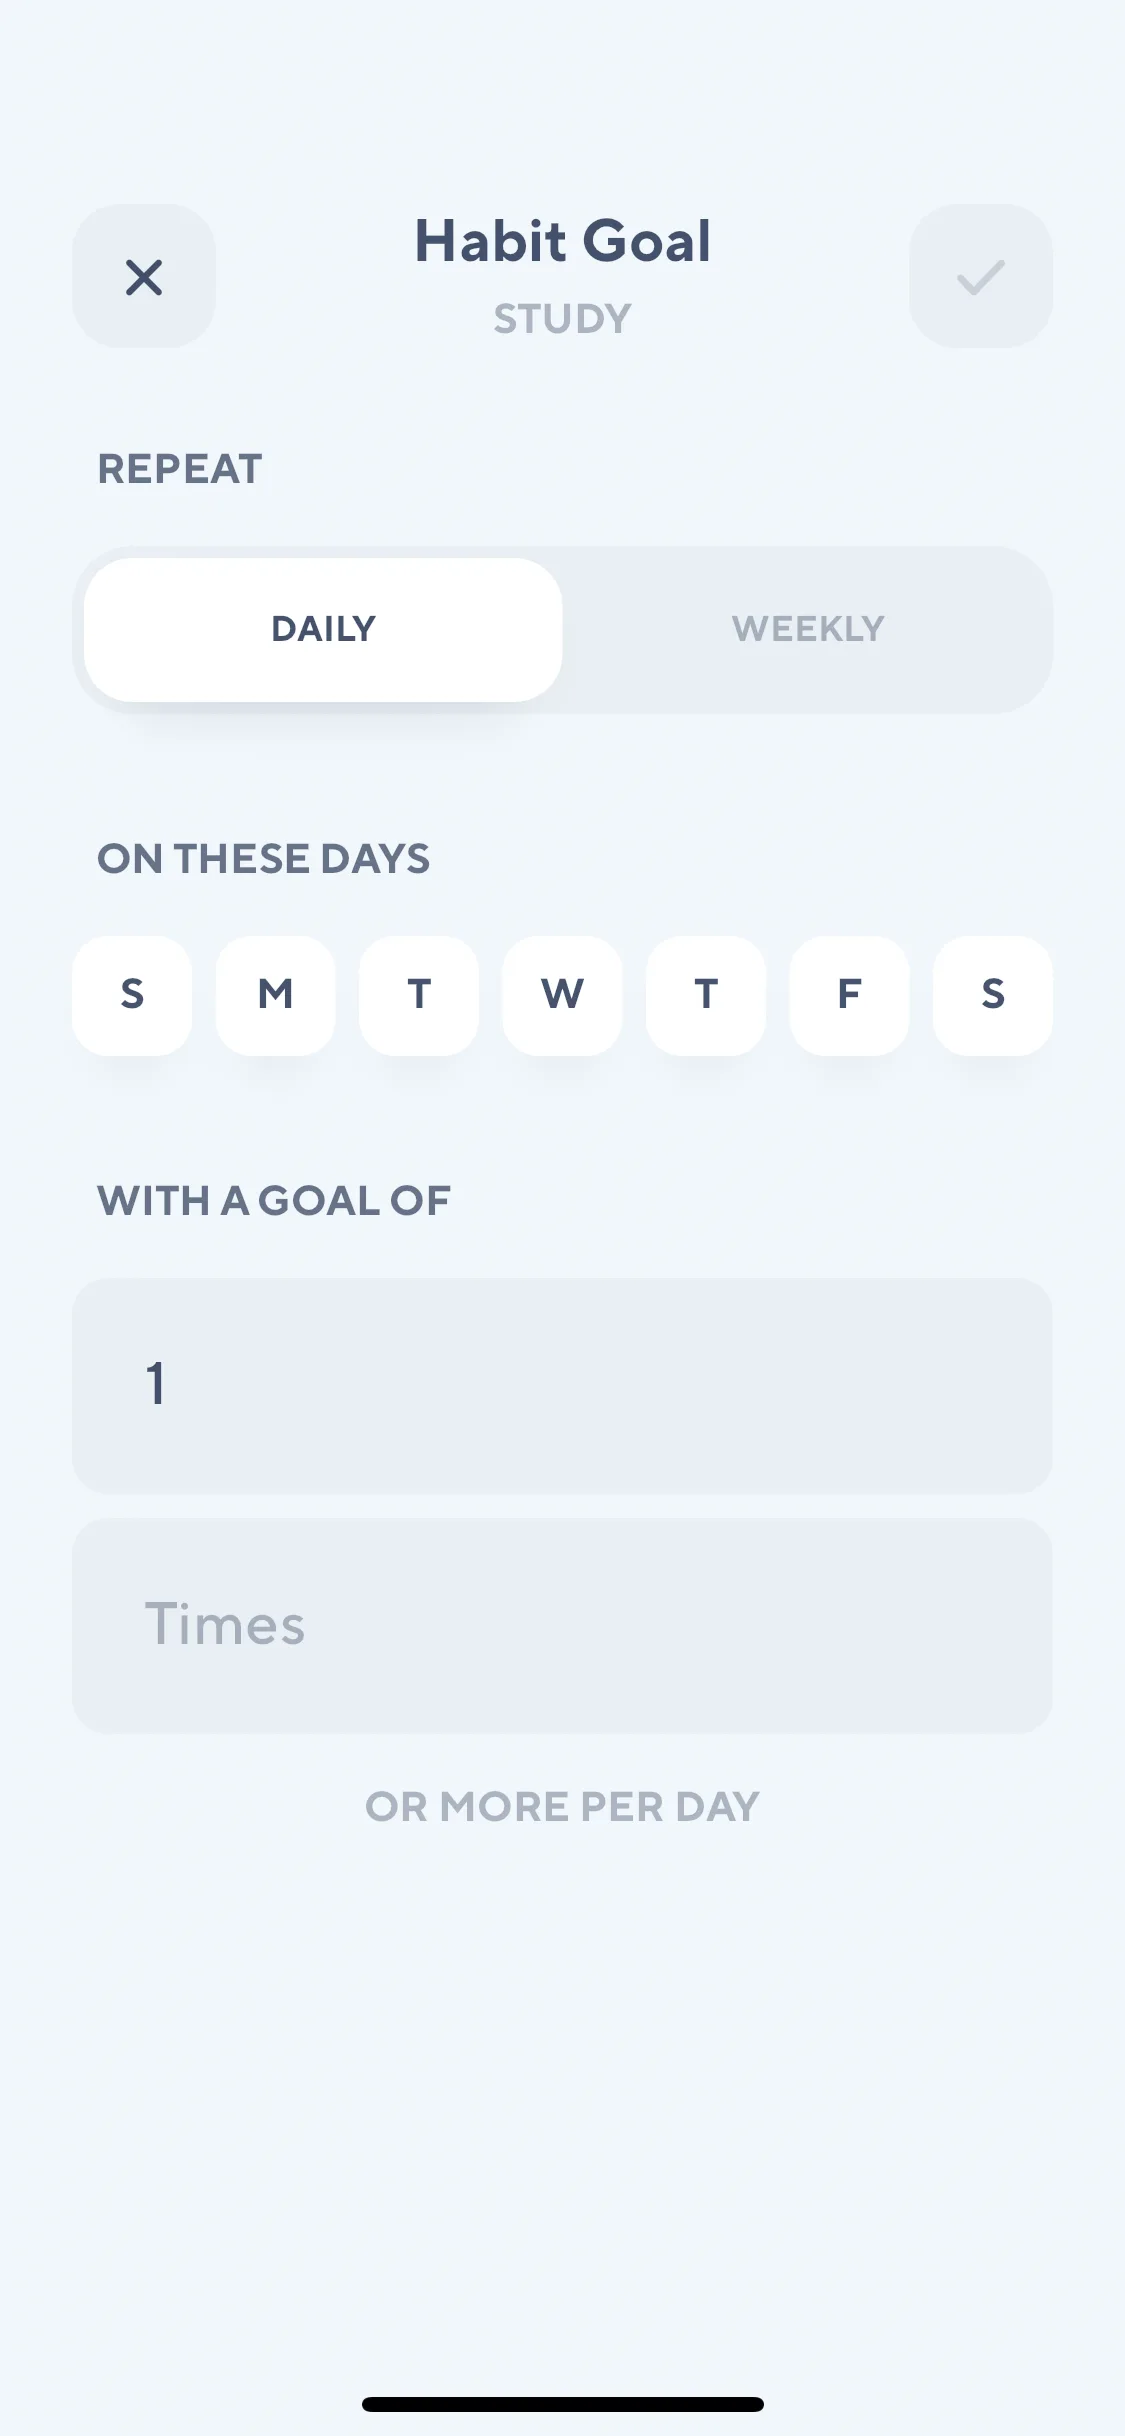Close the Habit Goal screen with X
The width and height of the screenshot is (1125, 2436).
(x=144, y=277)
